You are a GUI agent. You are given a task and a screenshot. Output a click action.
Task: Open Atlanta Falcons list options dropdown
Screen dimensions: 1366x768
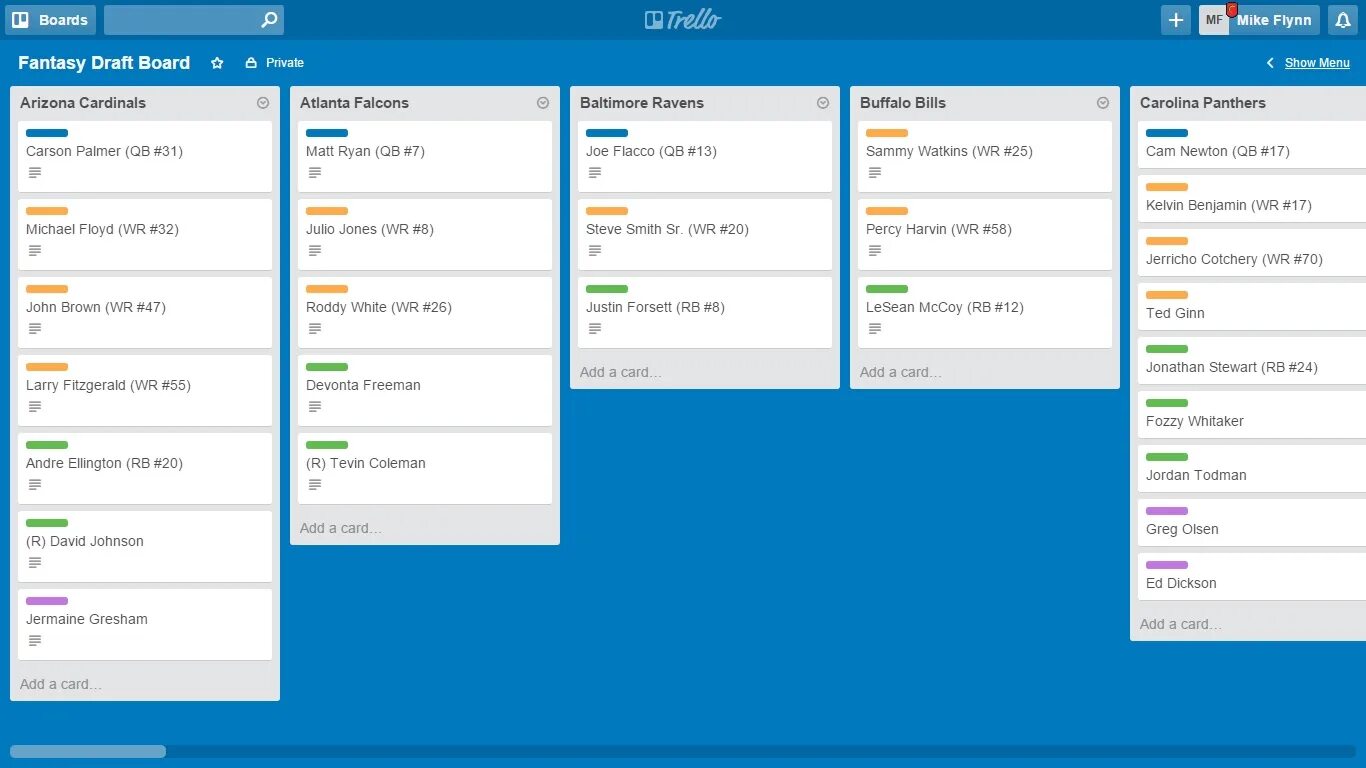click(543, 103)
